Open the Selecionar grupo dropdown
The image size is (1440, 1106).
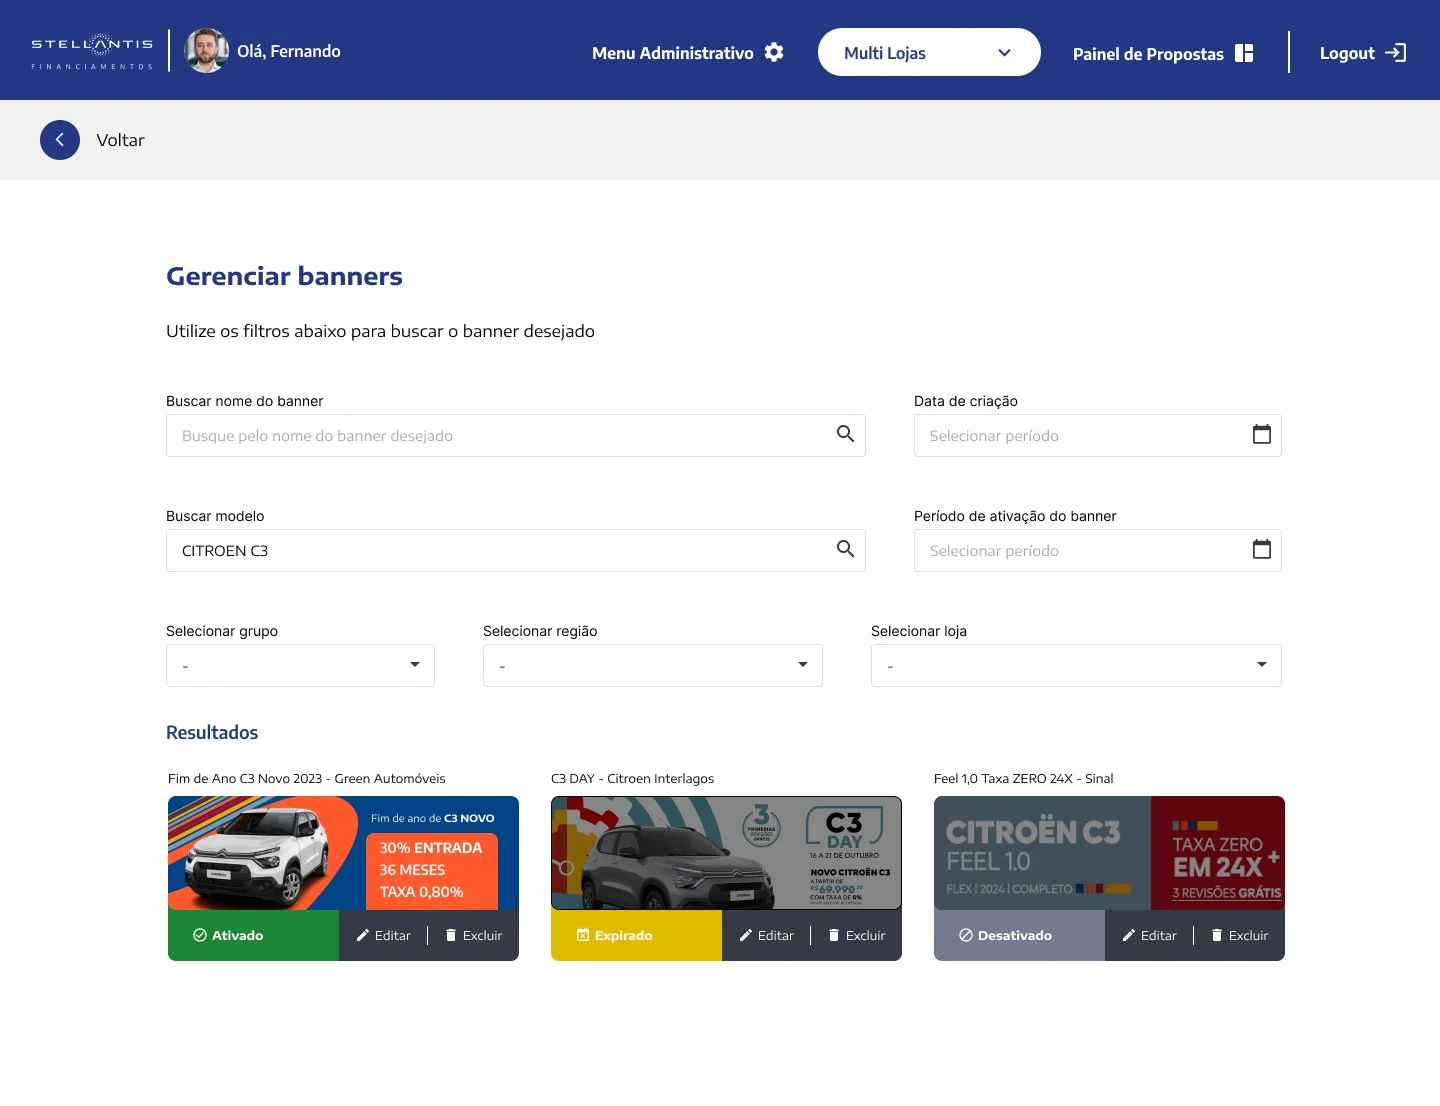[300, 665]
